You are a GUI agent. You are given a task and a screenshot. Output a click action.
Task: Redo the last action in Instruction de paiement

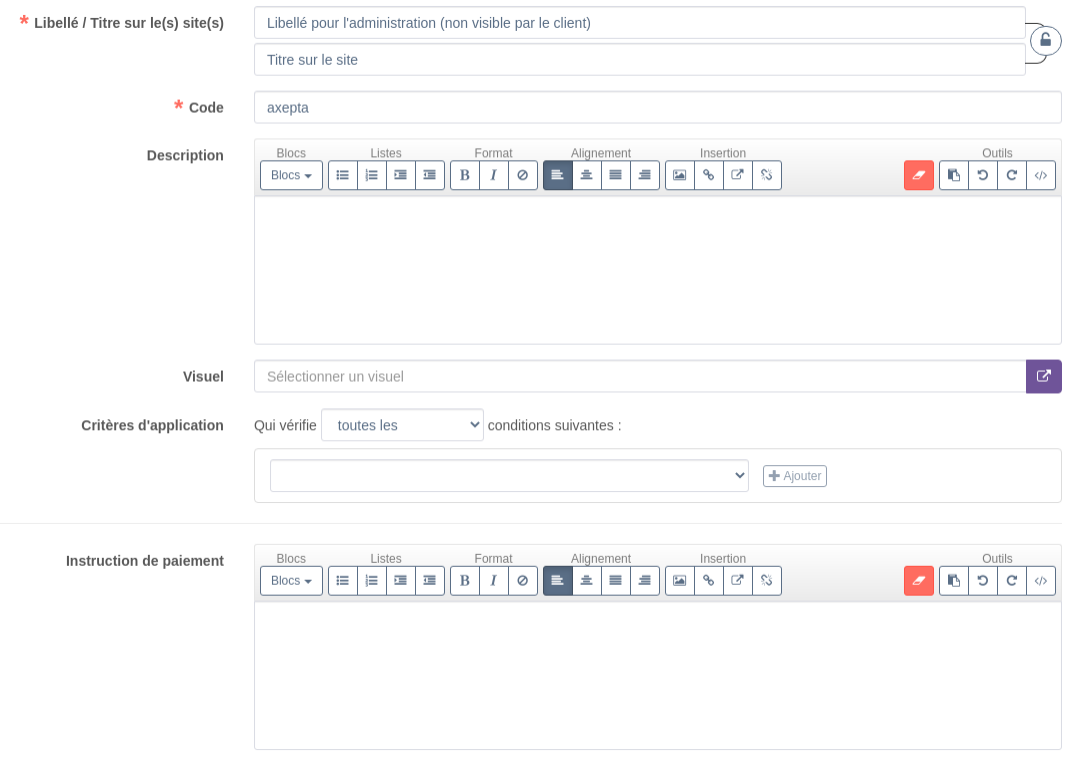1012,581
